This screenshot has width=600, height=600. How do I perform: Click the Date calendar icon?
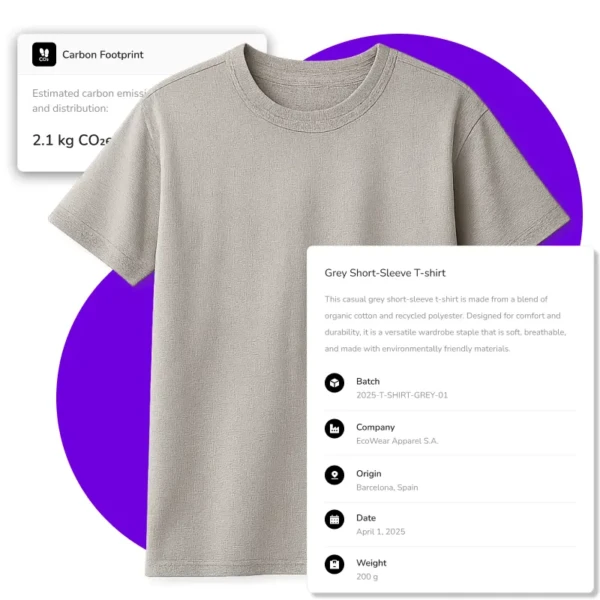click(334, 519)
